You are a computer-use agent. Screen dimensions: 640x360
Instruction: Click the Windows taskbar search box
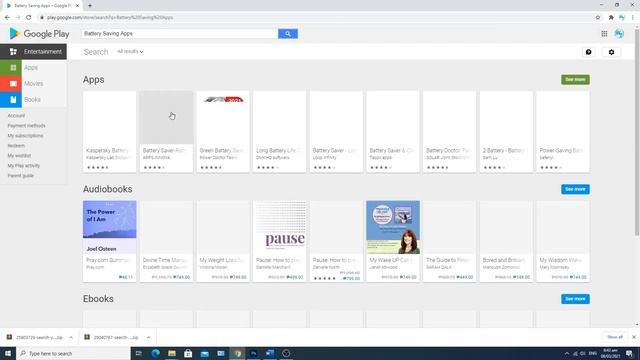(73, 353)
